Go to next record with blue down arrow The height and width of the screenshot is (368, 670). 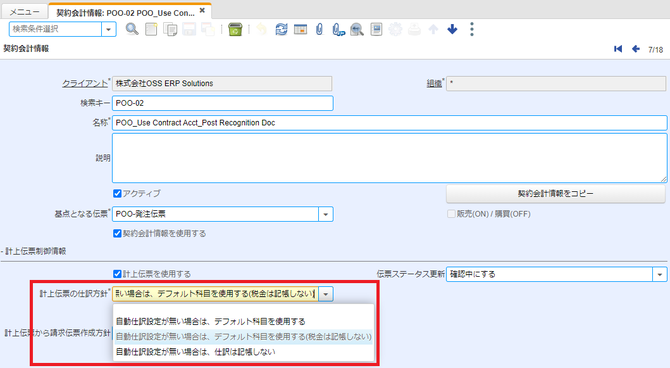click(x=452, y=29)
